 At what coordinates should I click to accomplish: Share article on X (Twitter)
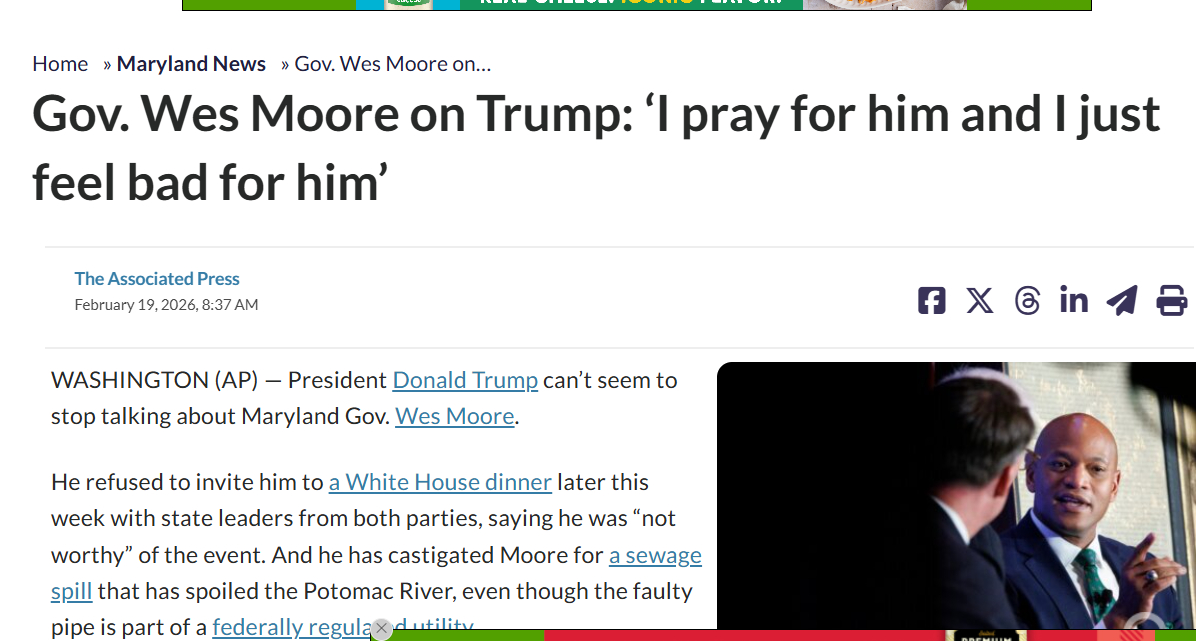(x=980, y=300)
